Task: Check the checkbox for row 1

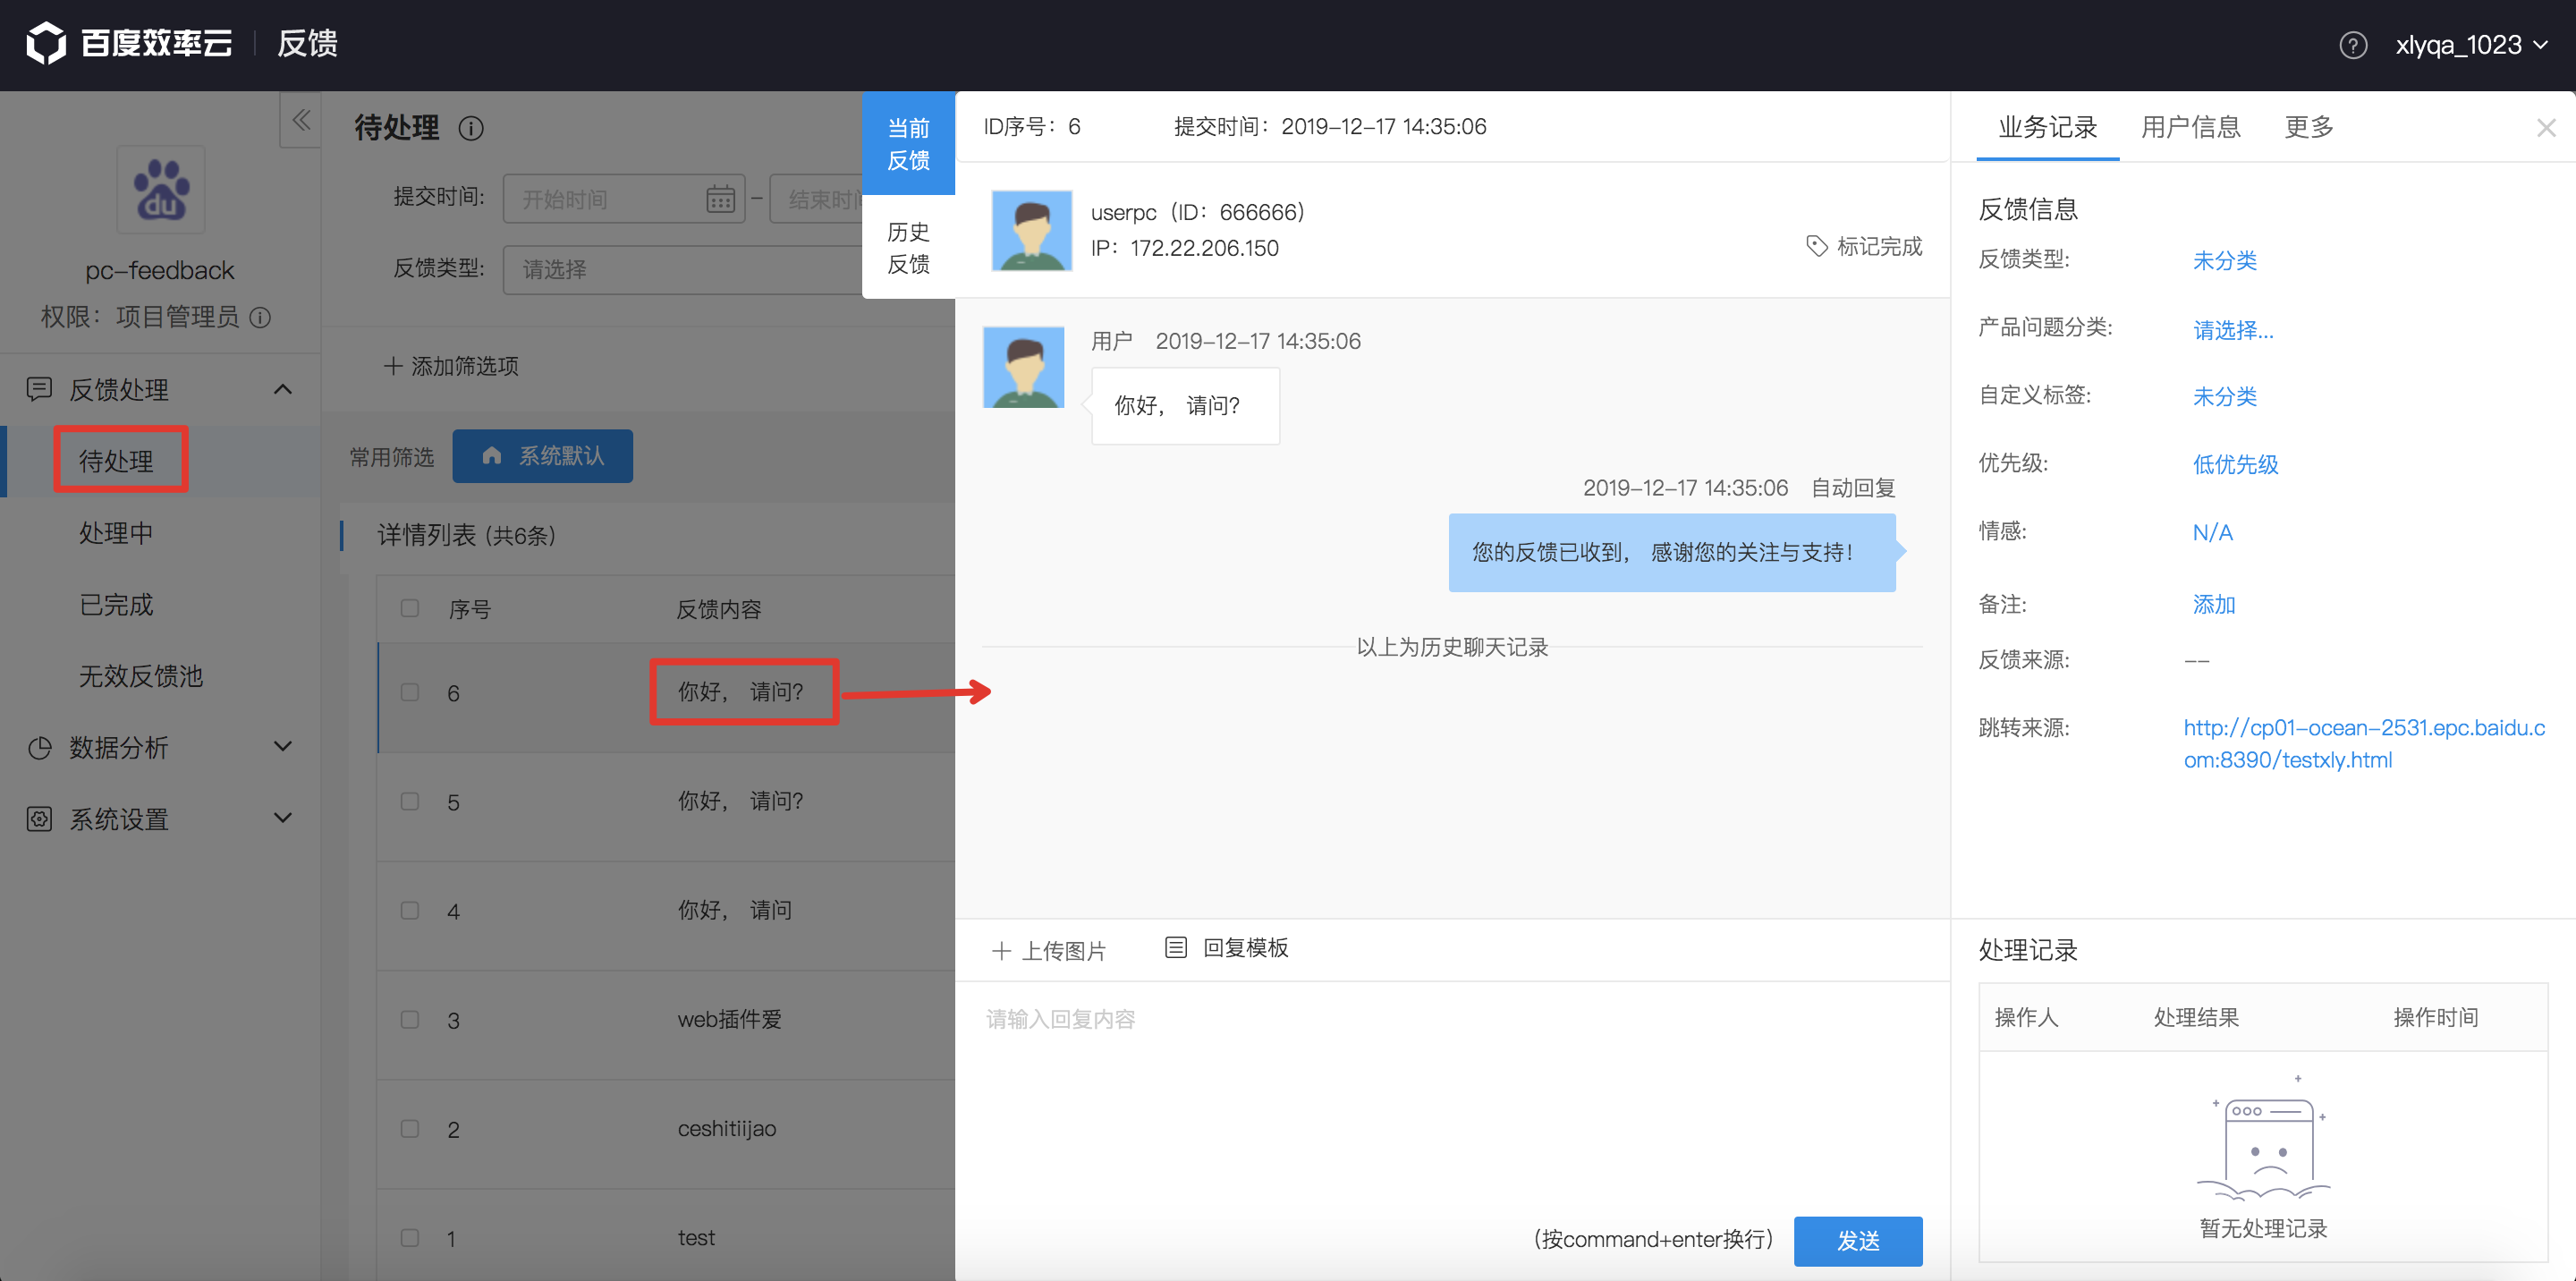Action: tap(410, 1237)
